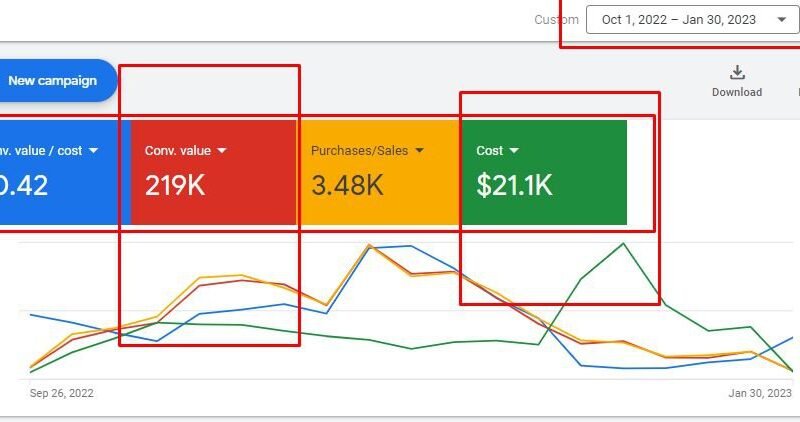
Task: Click the Conv. value metric label text
Action: click(178, 151)
